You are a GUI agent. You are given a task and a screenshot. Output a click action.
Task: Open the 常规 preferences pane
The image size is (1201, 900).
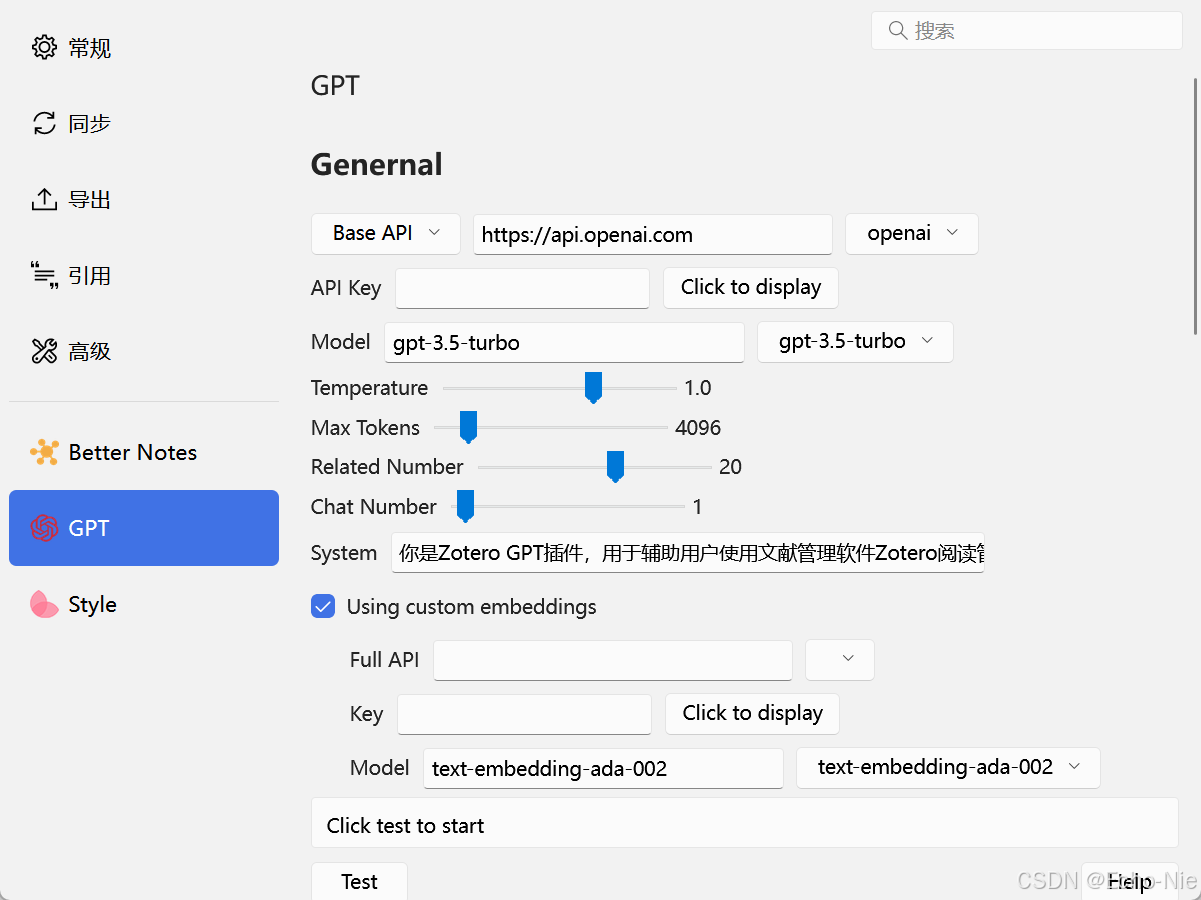(144, 47)
